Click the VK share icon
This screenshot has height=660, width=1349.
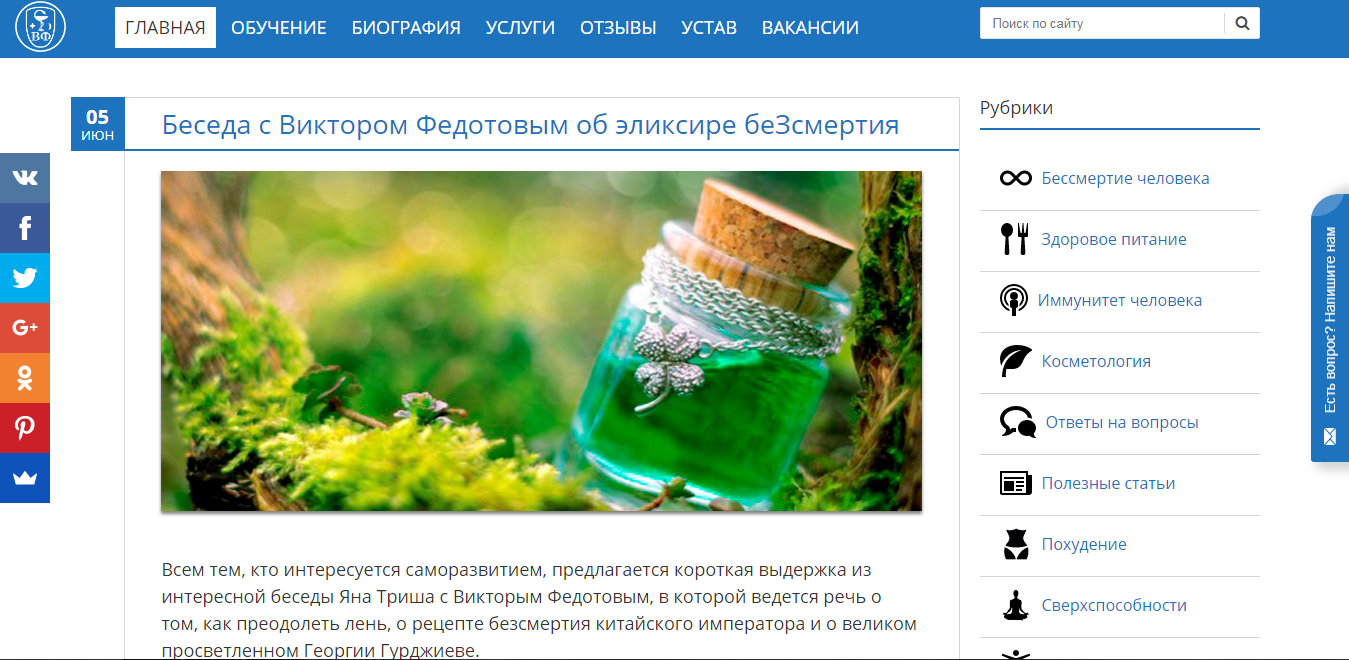click(x=25, y=178)
